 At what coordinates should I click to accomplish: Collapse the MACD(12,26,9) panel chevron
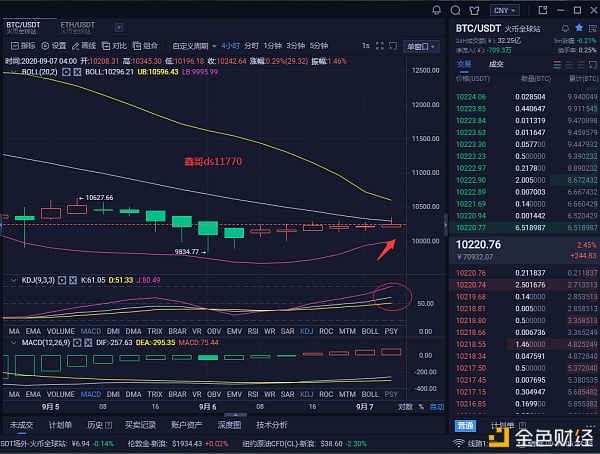pyautogui.click(x=13, y=343)
